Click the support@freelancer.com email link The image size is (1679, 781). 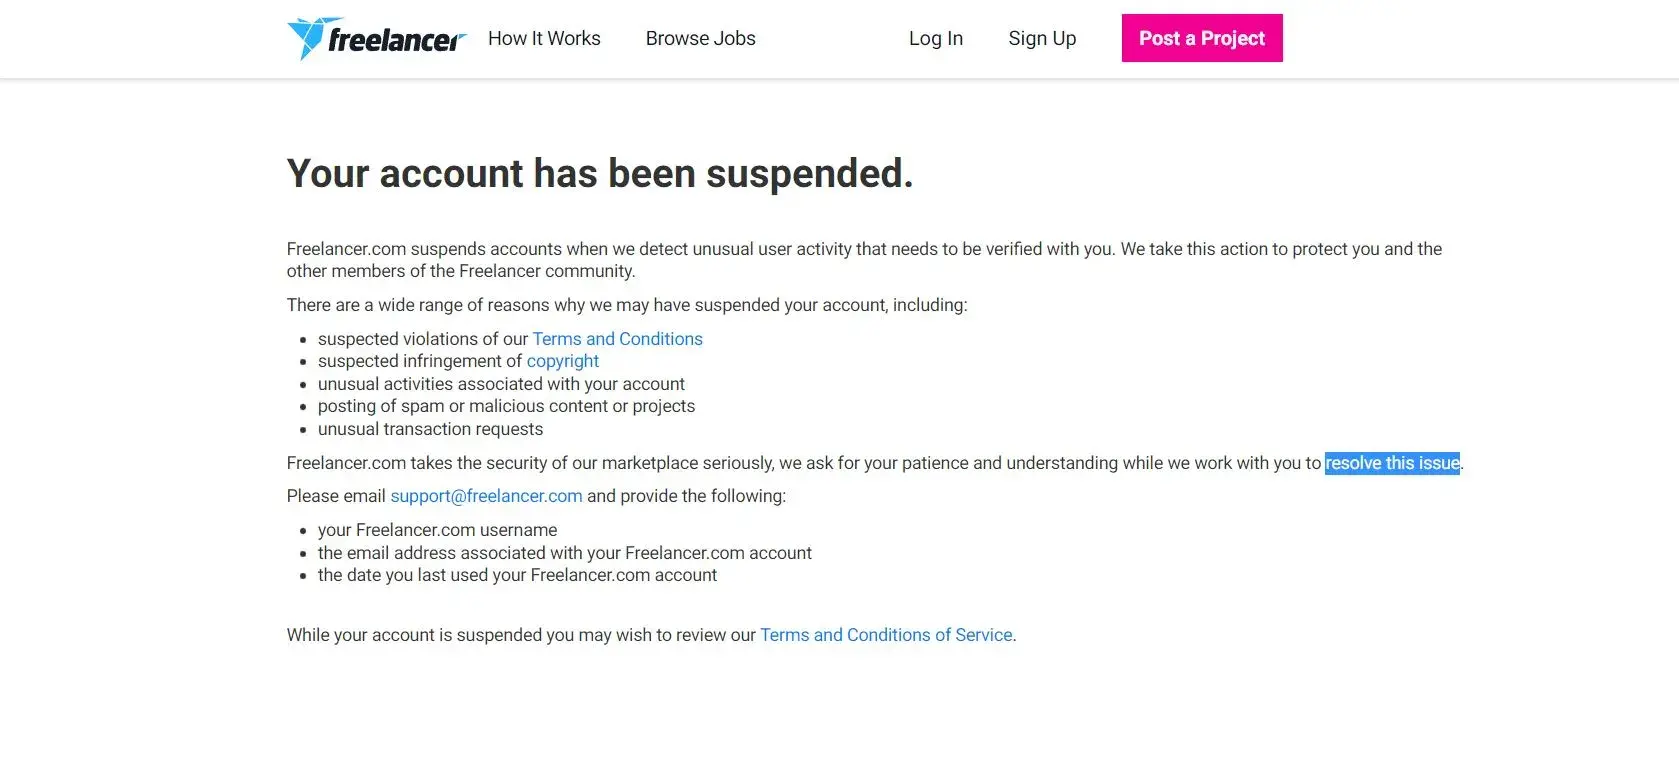[x=486, y=496]
